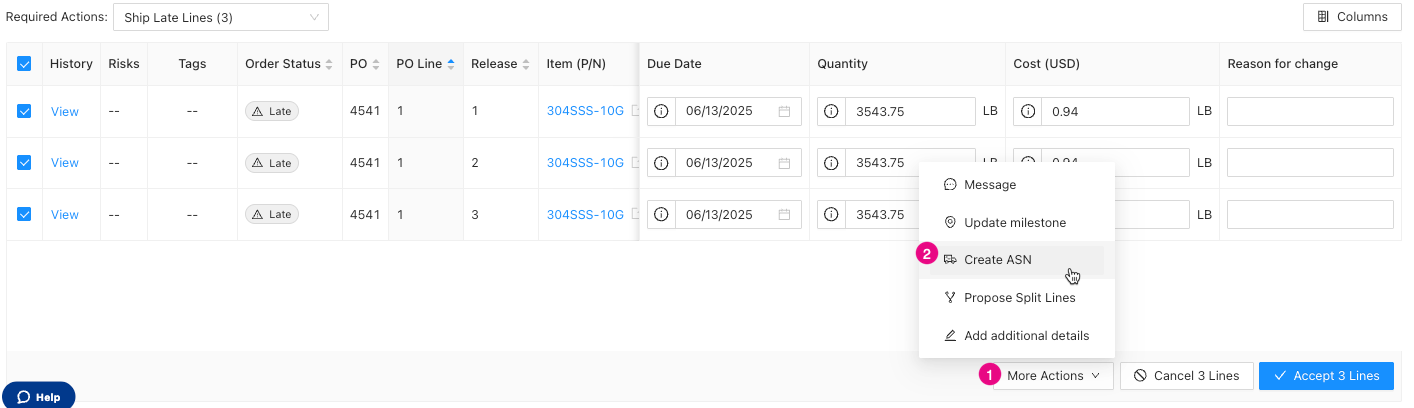This screenshot has height=408, width=1414.
Task: Click Due Date info icon, Release 2 row
Action: click(662, 163)
